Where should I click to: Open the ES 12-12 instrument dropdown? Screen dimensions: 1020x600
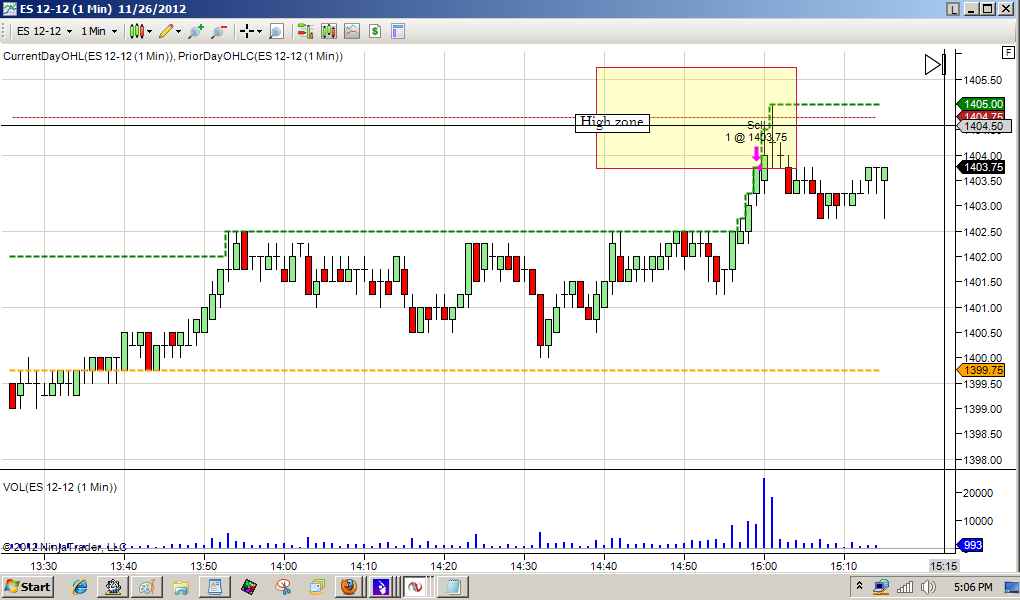44,31
